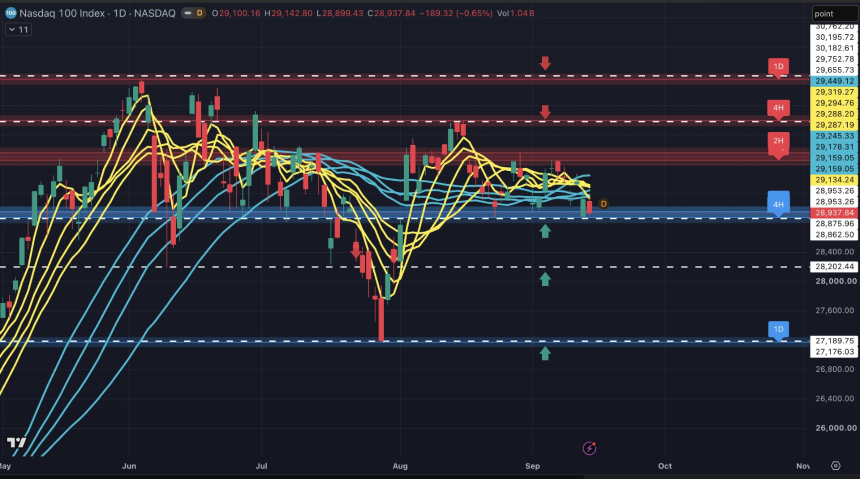This screenshot has width=860, height=479.
Task: Click the cyan price label 29,245.33
Action: pos(834,136)
